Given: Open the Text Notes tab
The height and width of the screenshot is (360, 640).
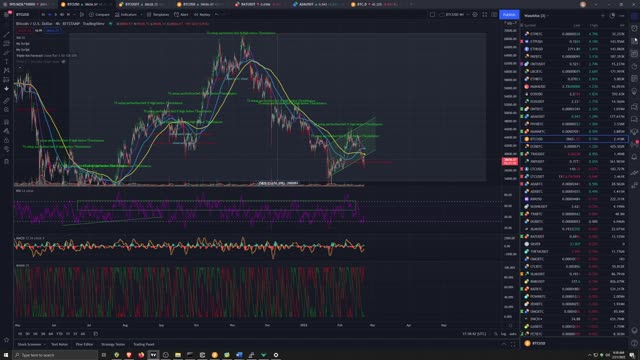Looking at the screenshot, I should tap(60, 344).
